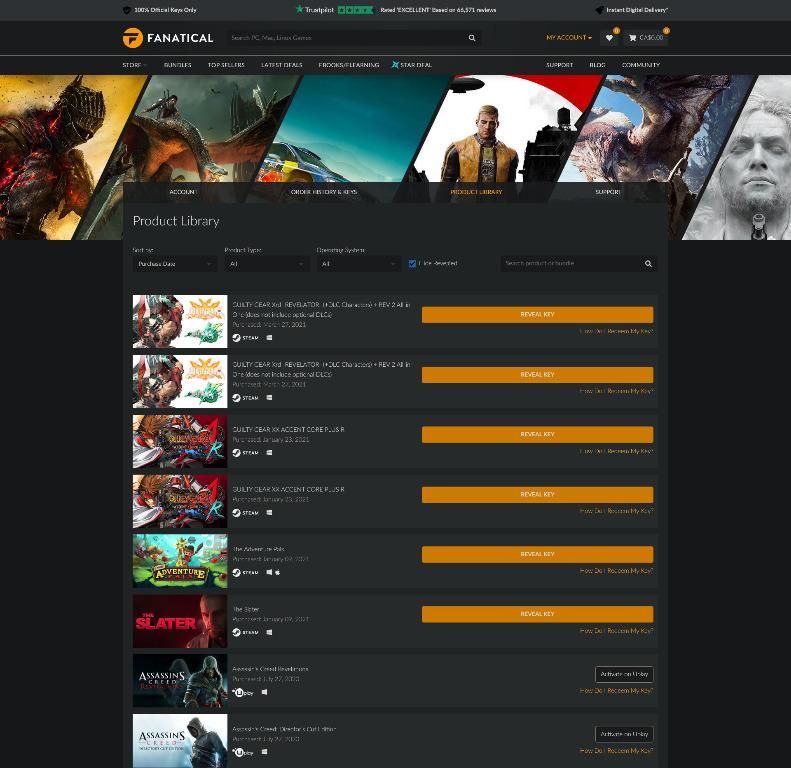The width and height of the screenshot is (791, 768).
Task: Click Steam icon on The Slater row
Action: click(245, 632)
